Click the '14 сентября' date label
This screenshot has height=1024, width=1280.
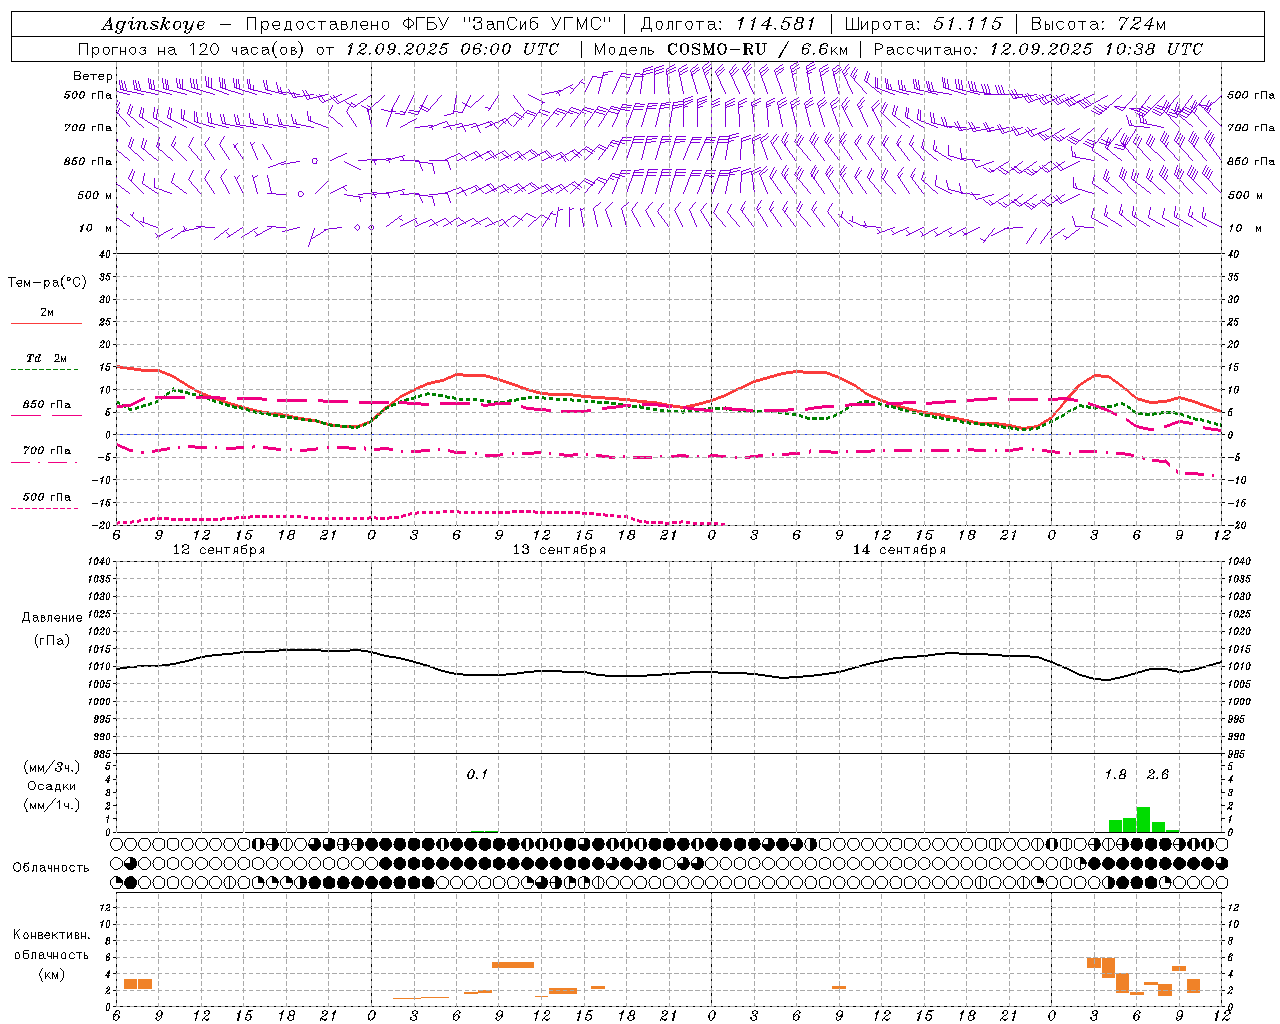pos(899,550)
